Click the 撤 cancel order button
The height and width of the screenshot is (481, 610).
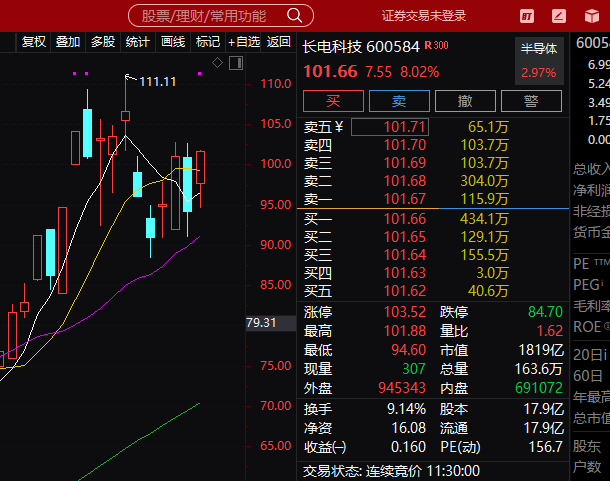click(465, 101)
